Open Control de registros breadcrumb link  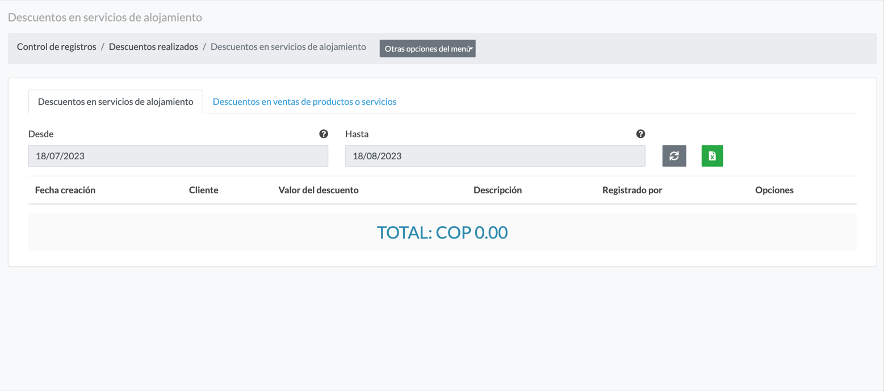pyautogui.click(x=56, y=47)
